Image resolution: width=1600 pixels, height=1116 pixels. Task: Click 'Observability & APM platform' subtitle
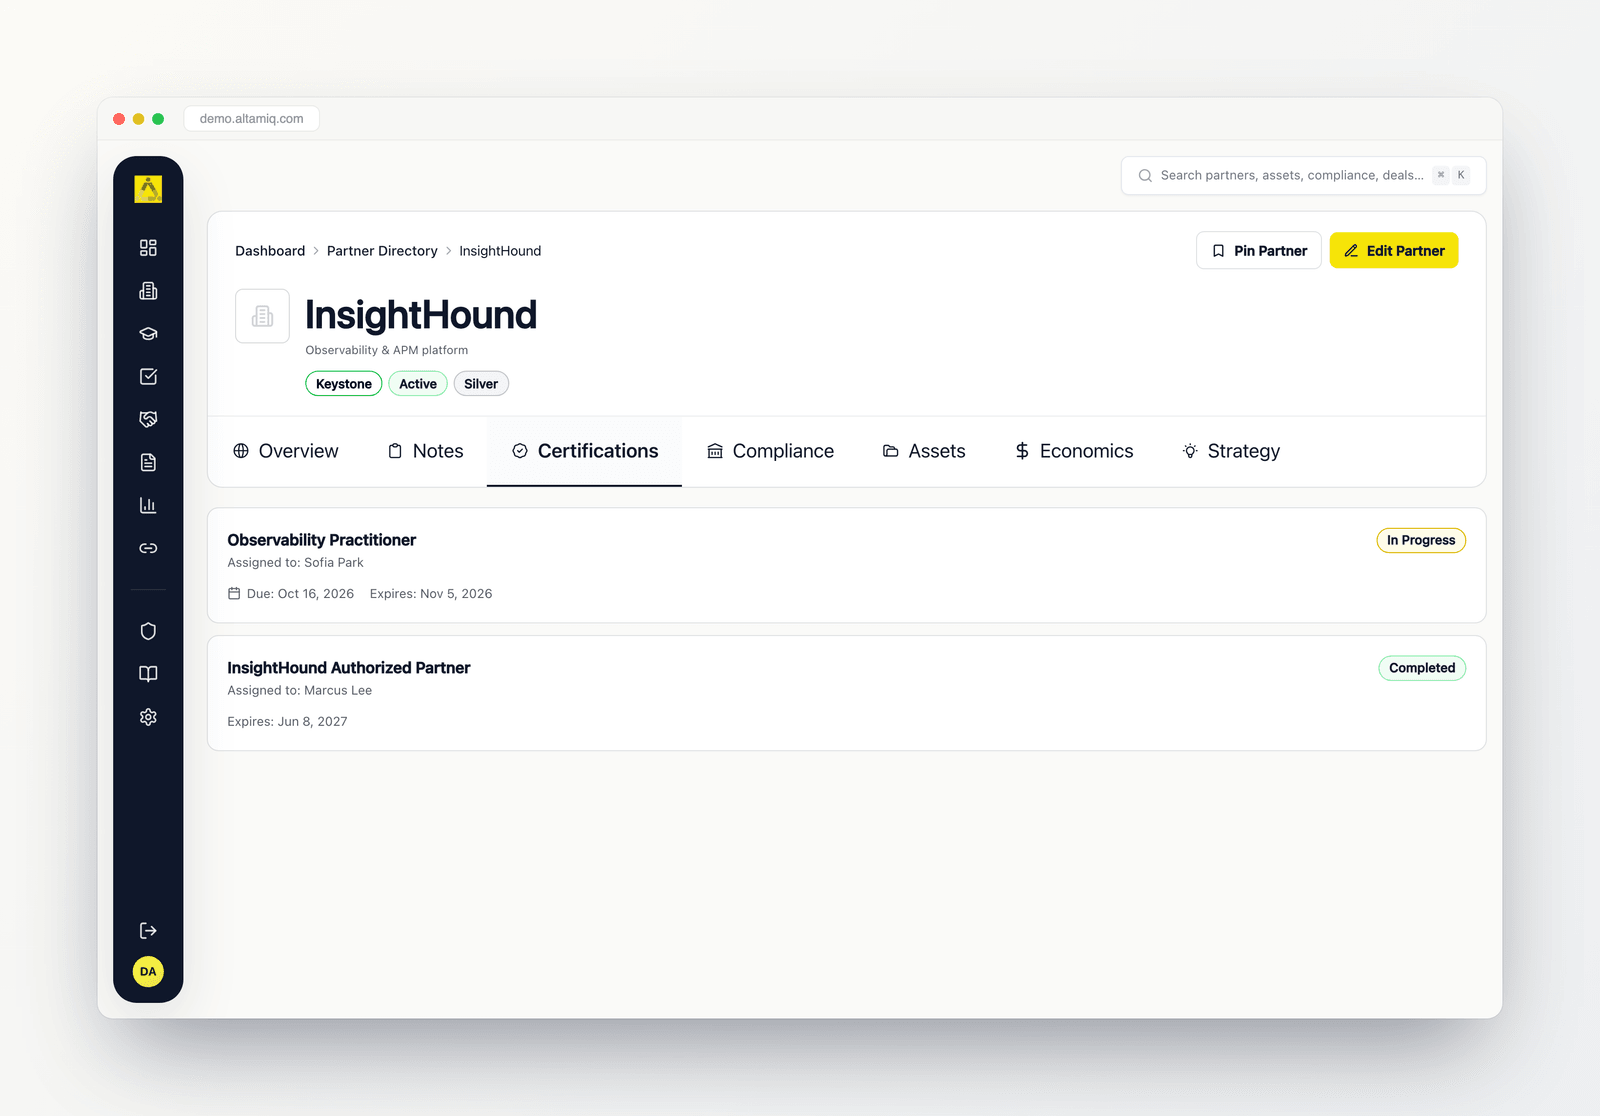386,350
